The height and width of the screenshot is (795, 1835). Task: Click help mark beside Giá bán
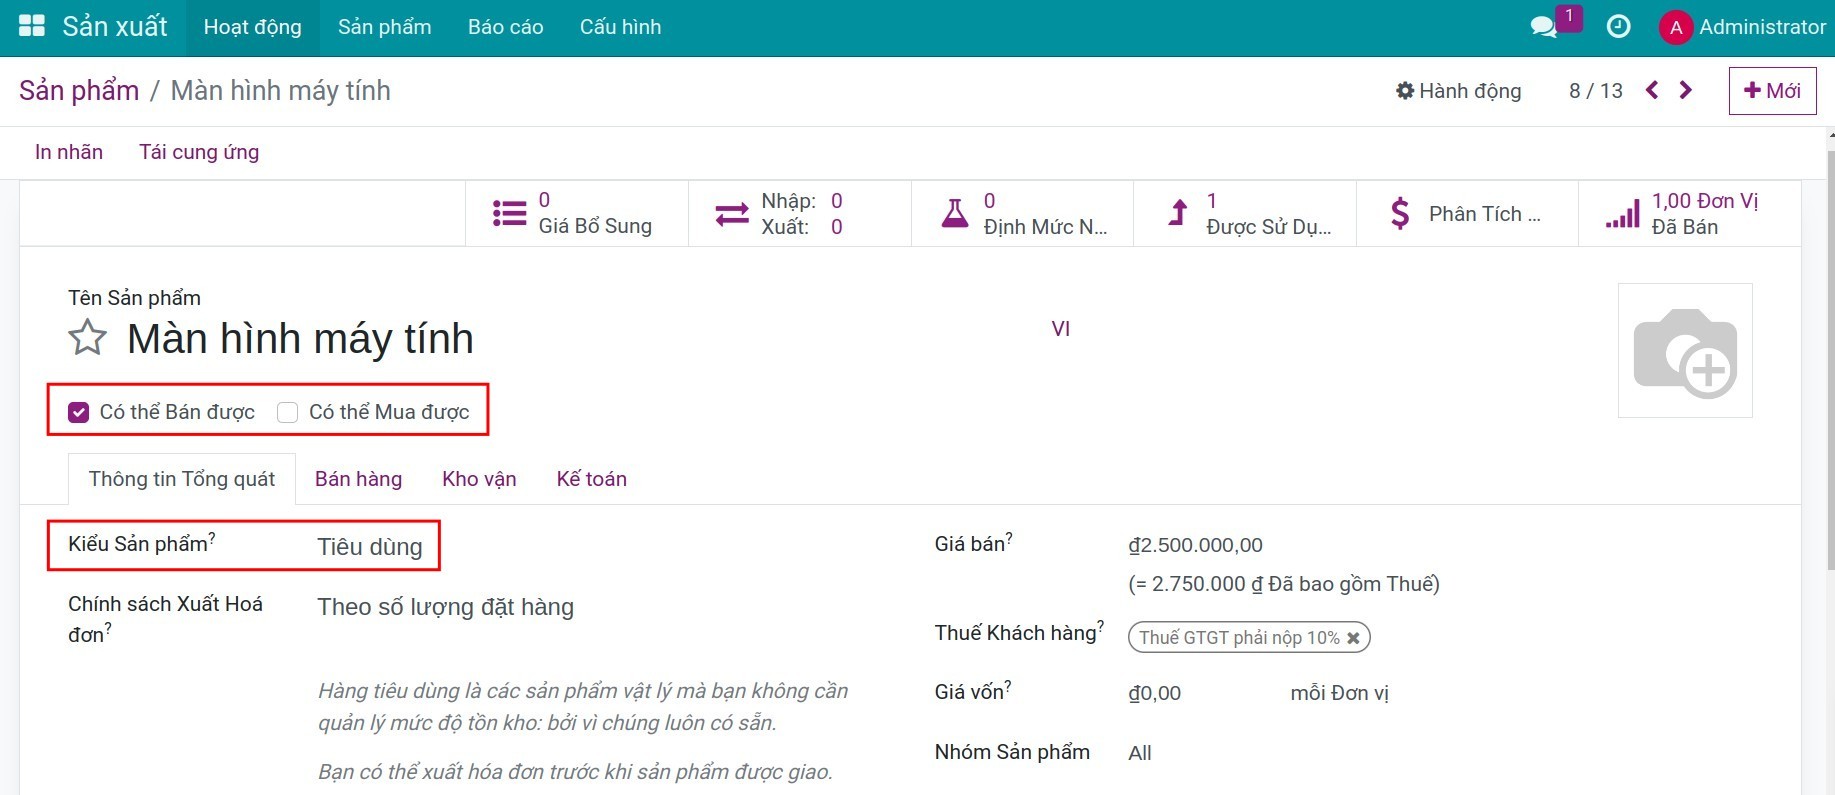(x=1009, y=538)
